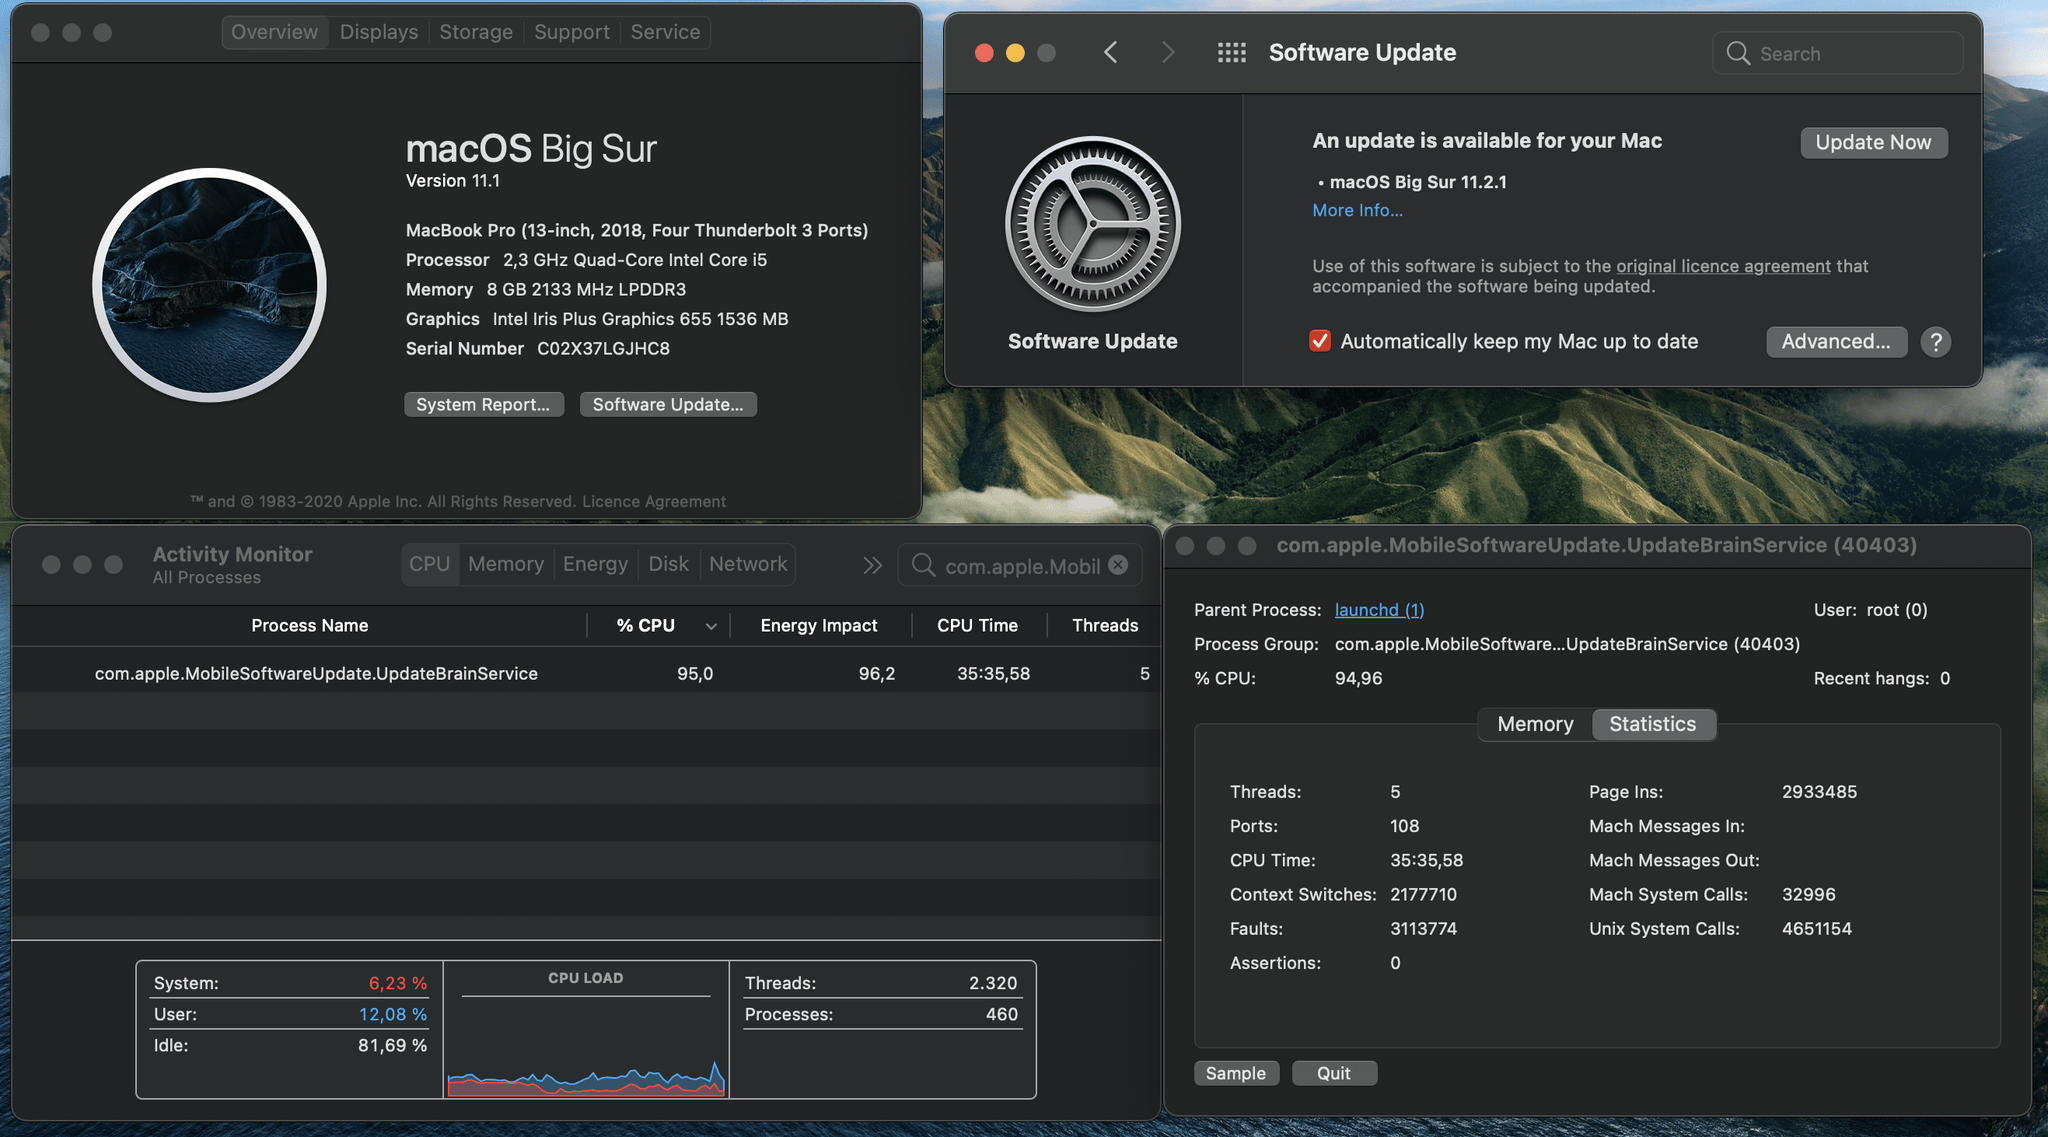Click Update Now to install Big Sur 11.2.1
The height and width of the screenshot is (1137, 2048).
click(x=1872, y=141)
